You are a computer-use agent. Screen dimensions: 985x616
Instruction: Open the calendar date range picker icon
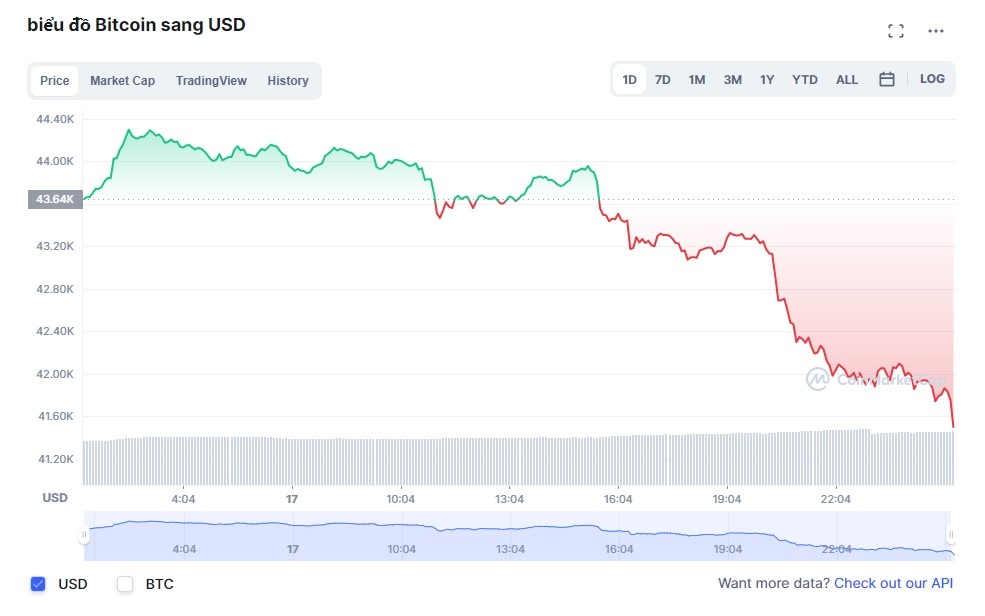click(886, 79)
